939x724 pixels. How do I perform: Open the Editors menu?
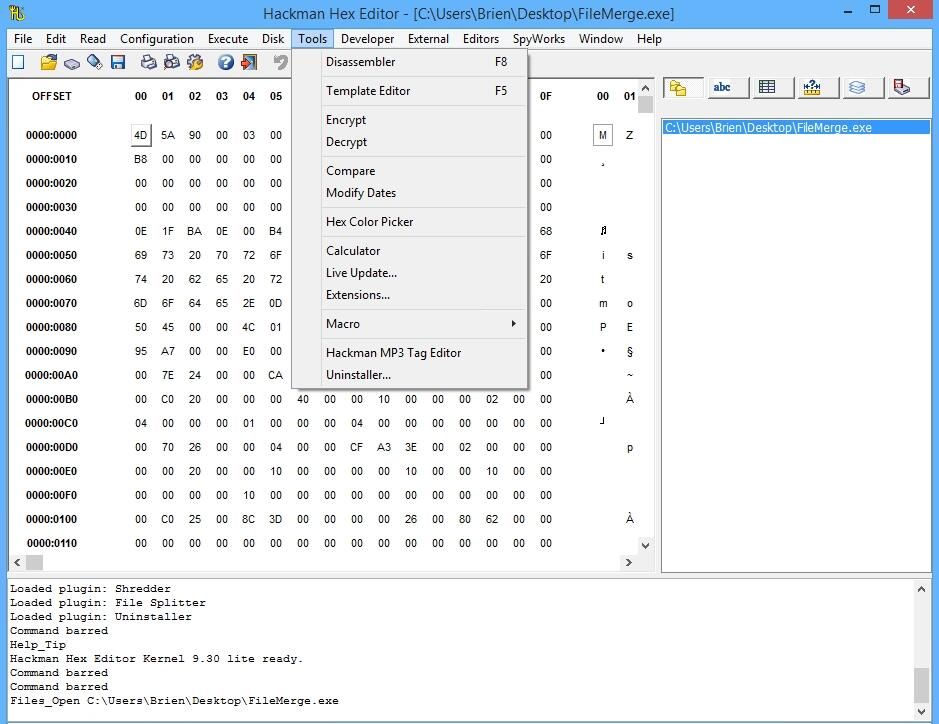480,39
